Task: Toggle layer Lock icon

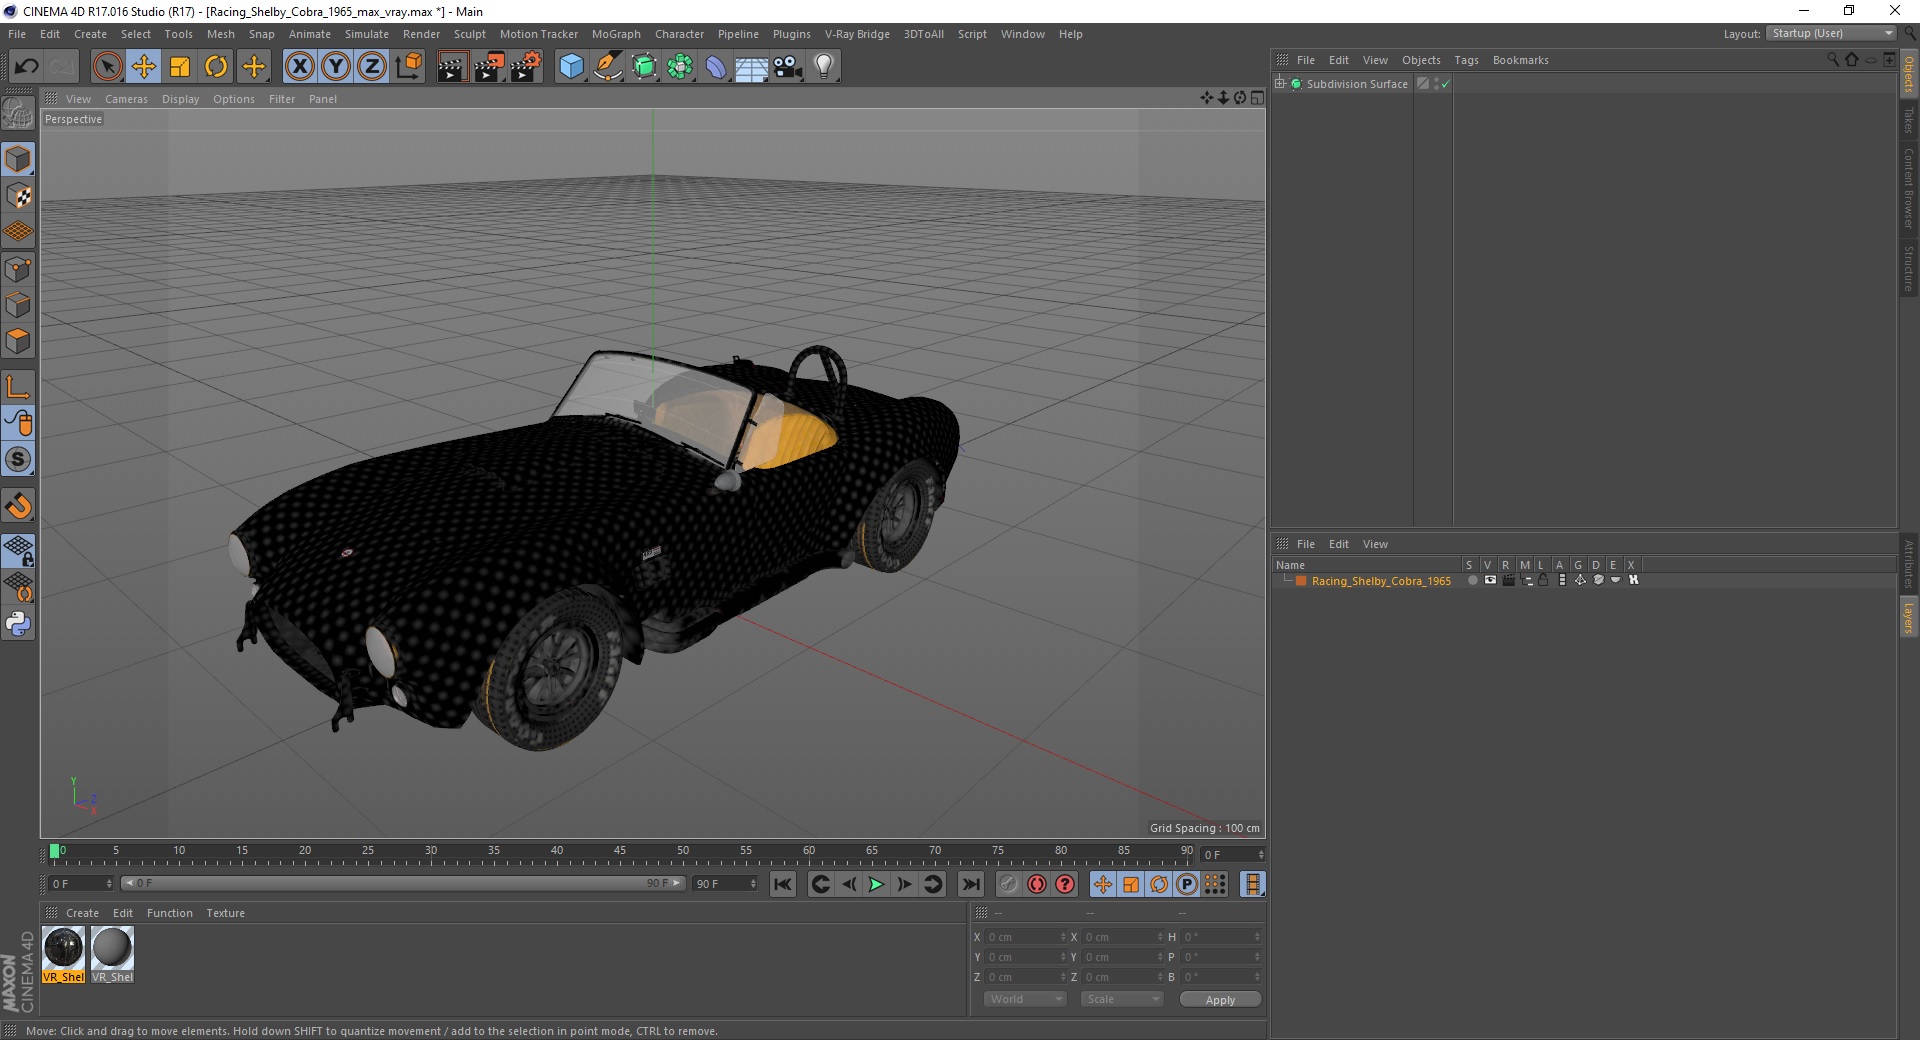Action: [x=1543, y=580]
